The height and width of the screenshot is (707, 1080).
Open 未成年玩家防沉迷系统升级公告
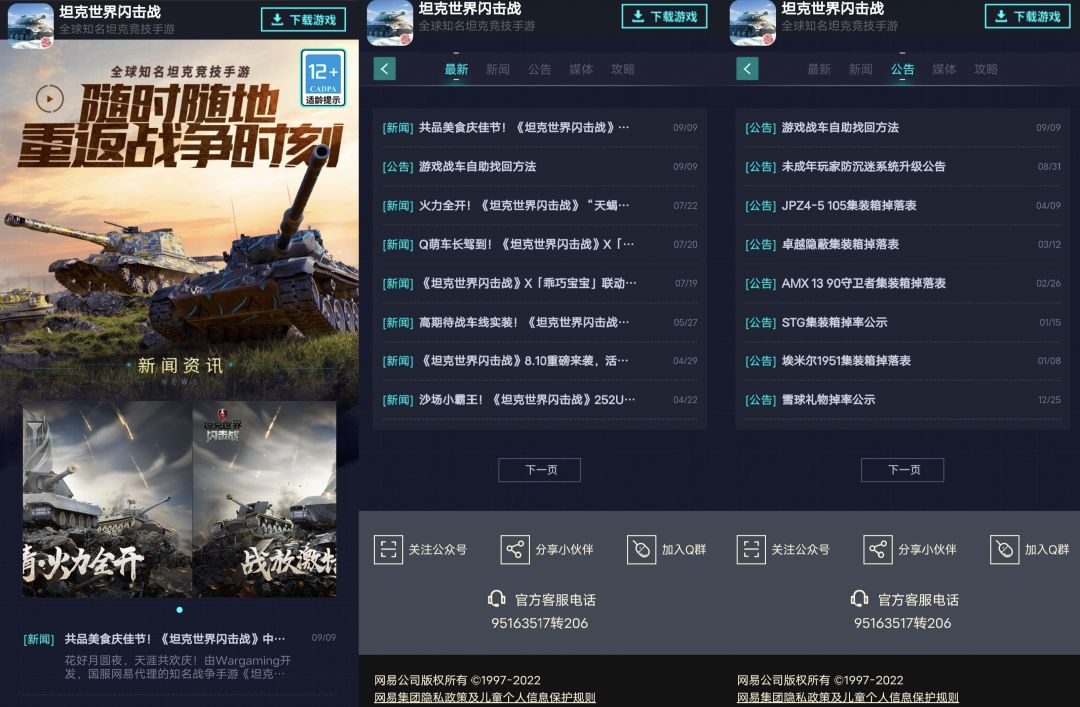point(903,166)
